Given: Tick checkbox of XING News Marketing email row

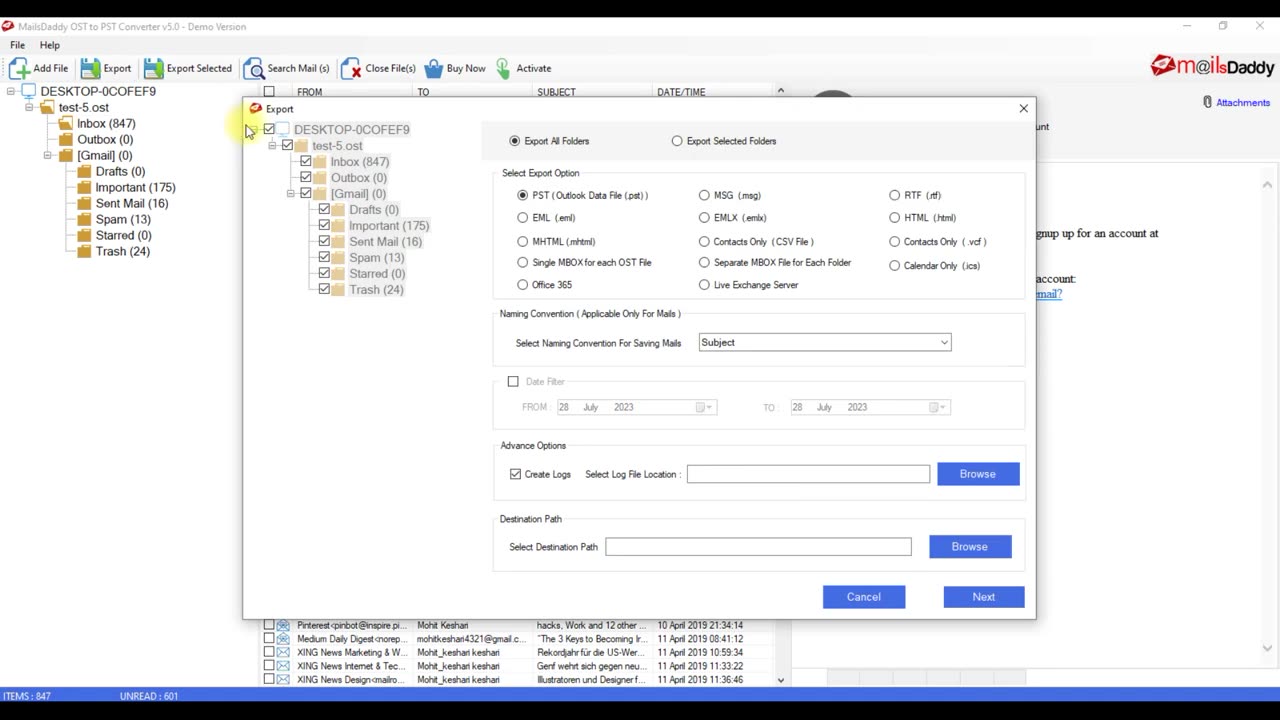Looking at the screenshot, I should (269, 652).
